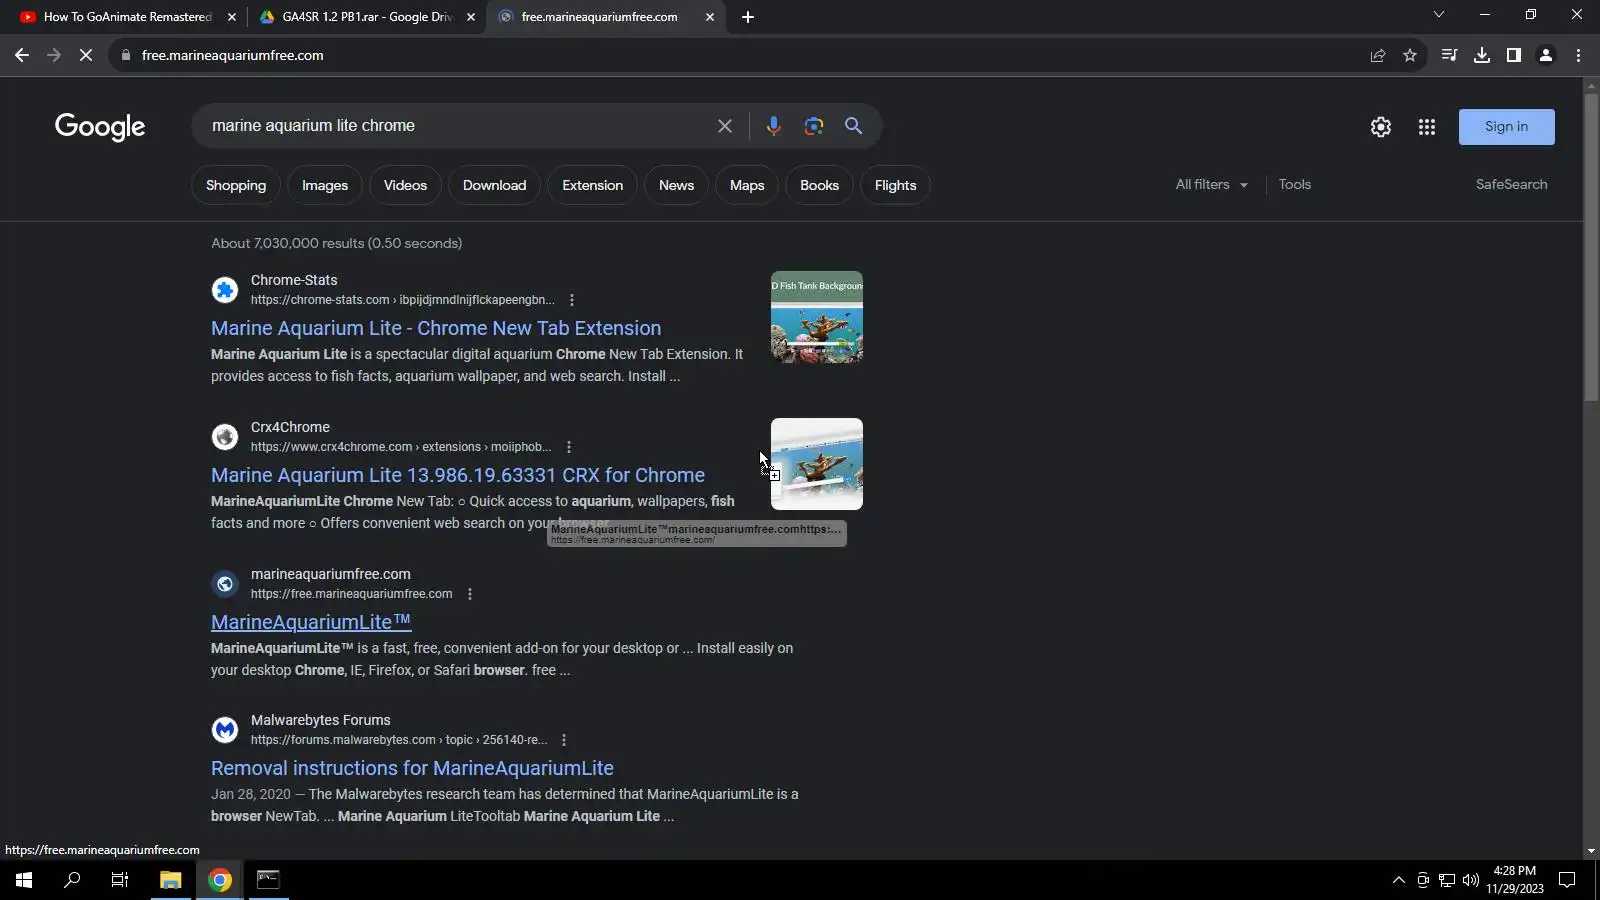Filter results by Shopping
The image size is (1600, 900).
236,185
